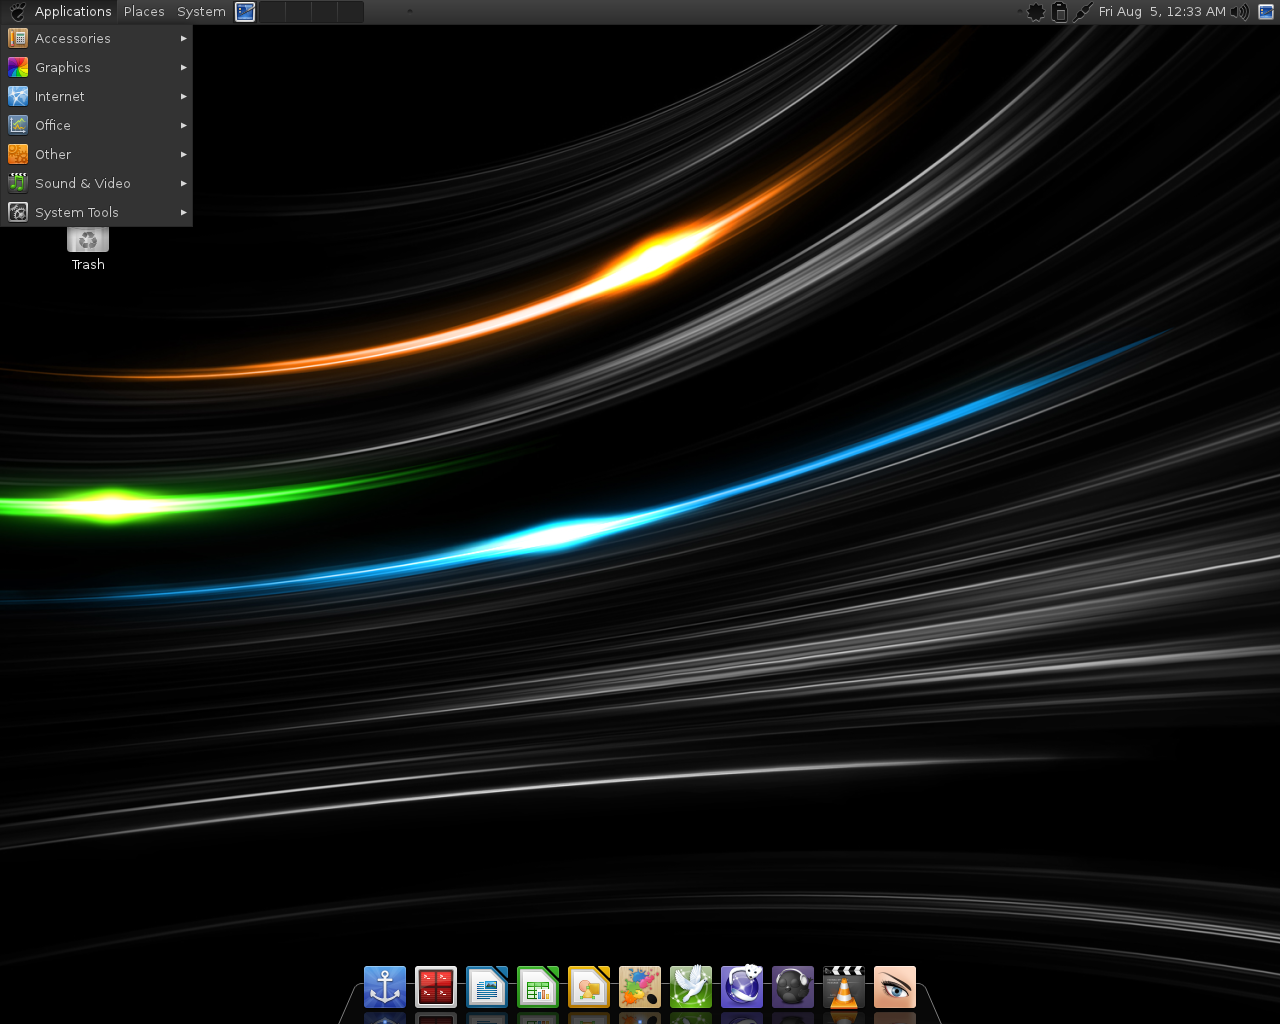Open the anchor Docky icon in dock

385,987
